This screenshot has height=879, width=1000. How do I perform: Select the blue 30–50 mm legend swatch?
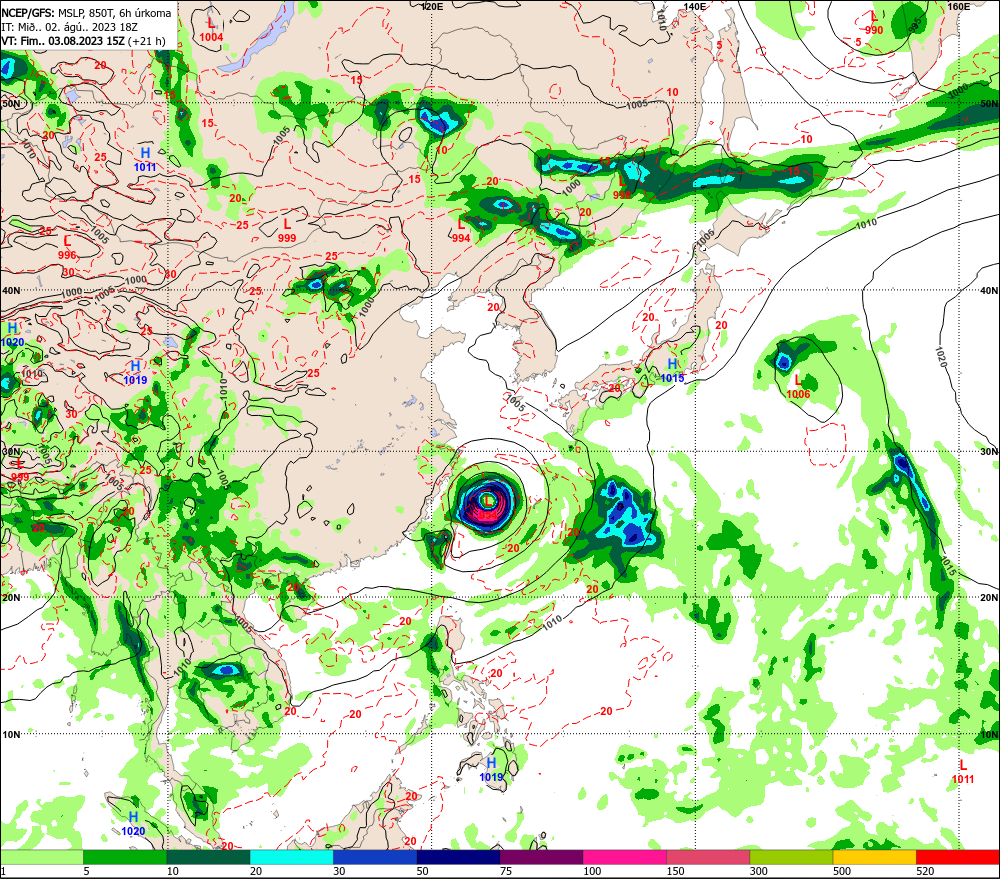(x=375, y=857)
